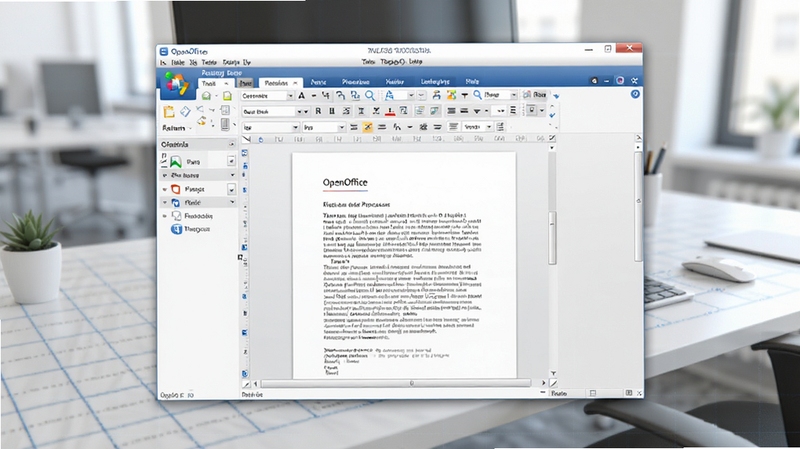Click the ruler corner icon at left of horizontal ruler
Image resolution: width=800 pixels, height=449 pixels.
[x=246, y=139]
